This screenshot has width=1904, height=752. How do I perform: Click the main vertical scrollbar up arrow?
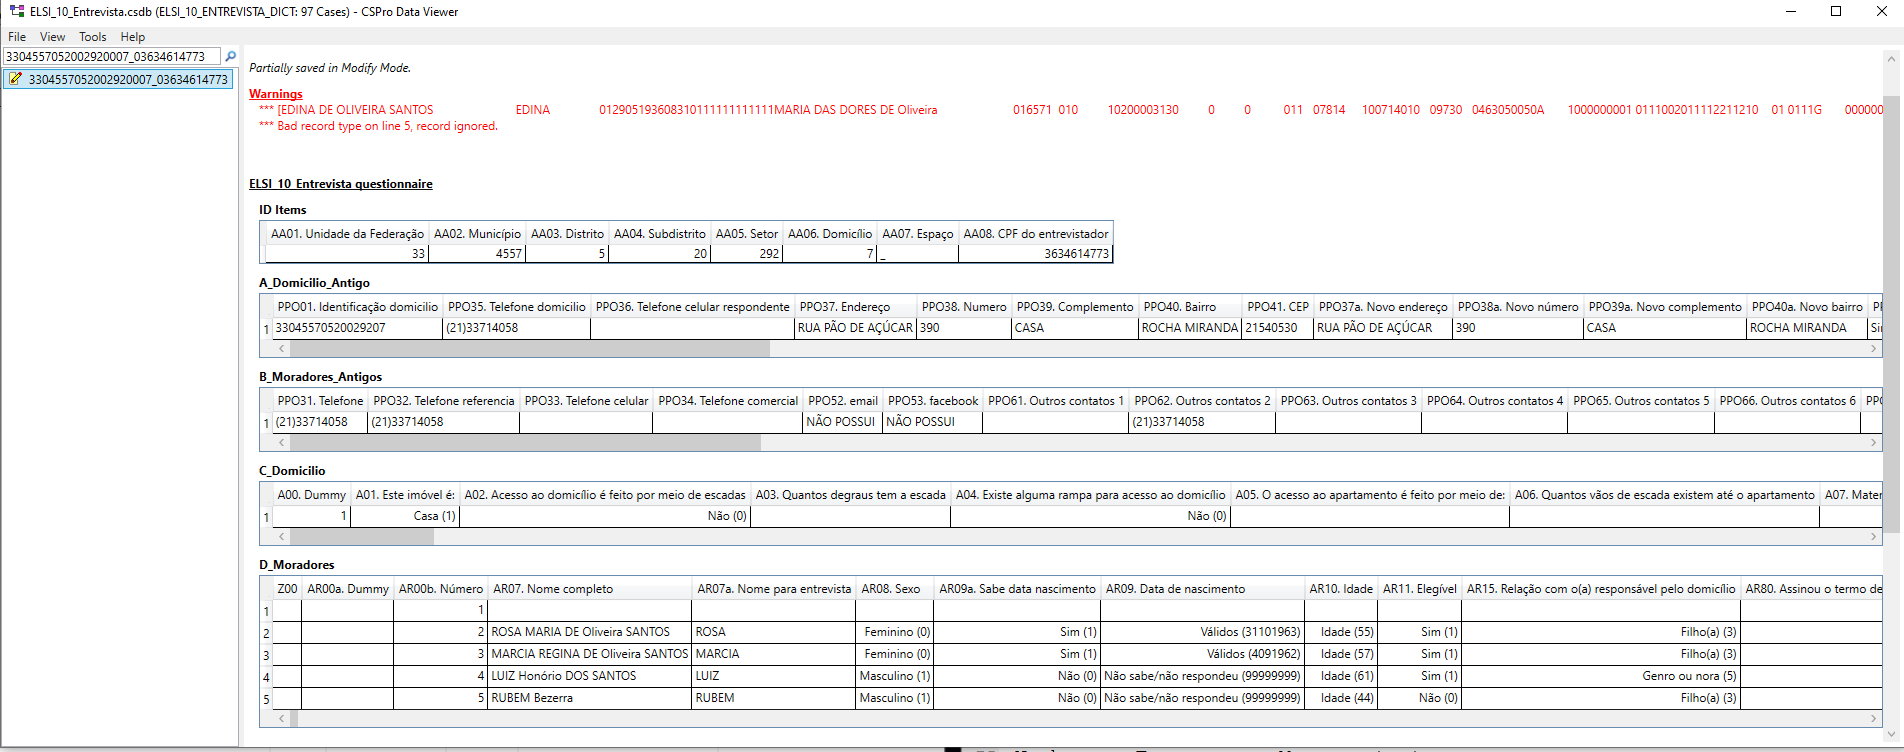point(1891,59)
